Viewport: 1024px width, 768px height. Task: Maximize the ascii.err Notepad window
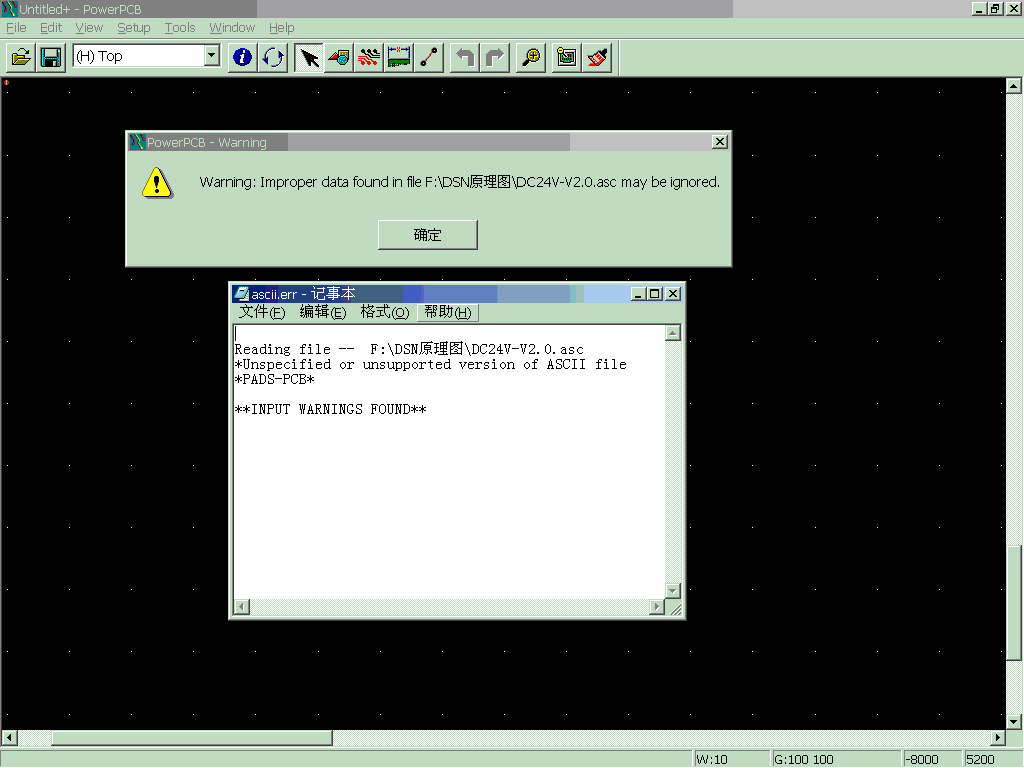pos(655,294)
